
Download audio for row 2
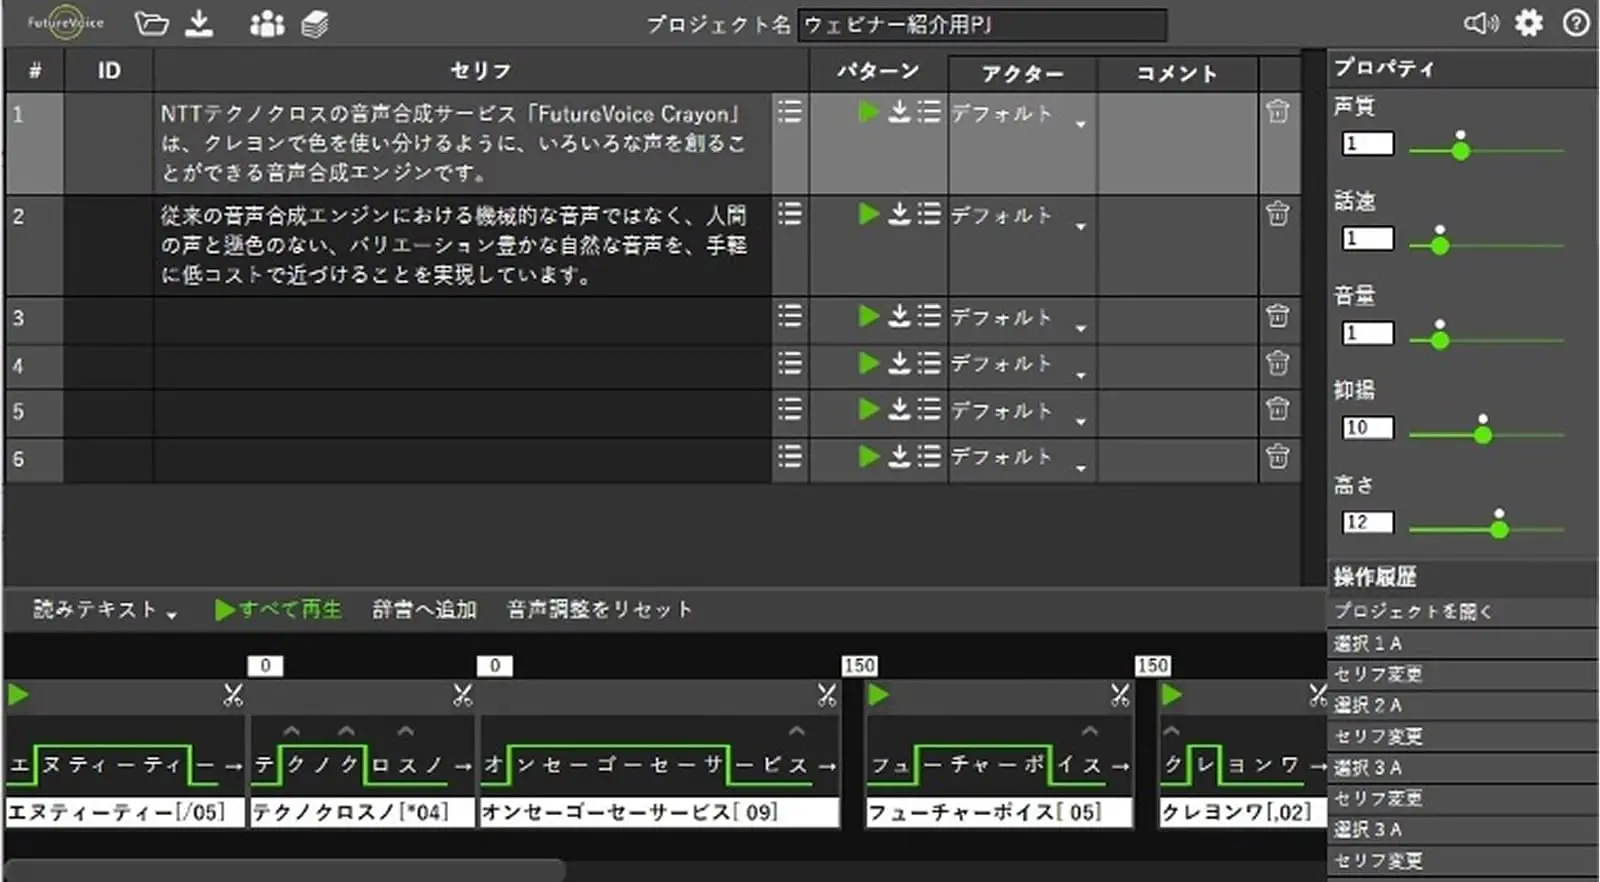pos(899,213)
